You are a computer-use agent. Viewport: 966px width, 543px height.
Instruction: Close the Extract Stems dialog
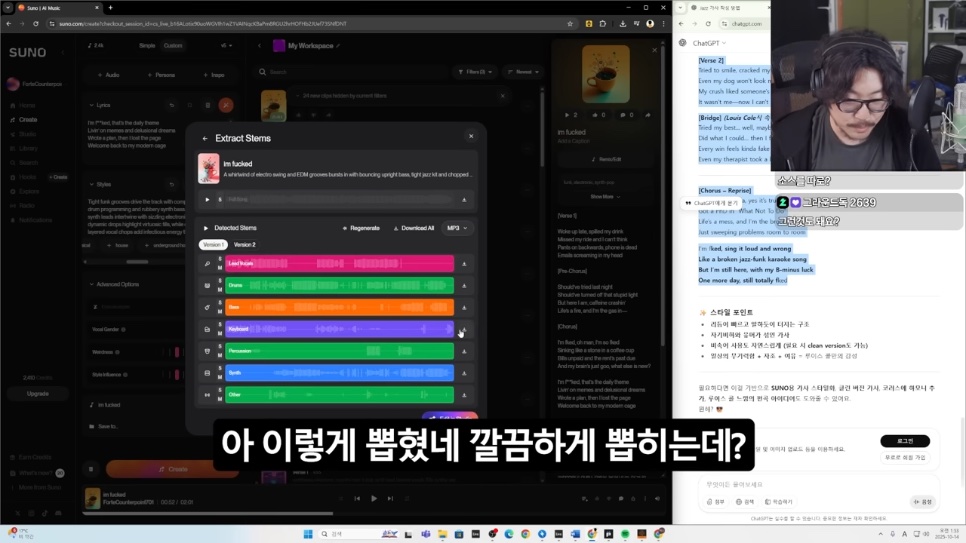[471, 137]
